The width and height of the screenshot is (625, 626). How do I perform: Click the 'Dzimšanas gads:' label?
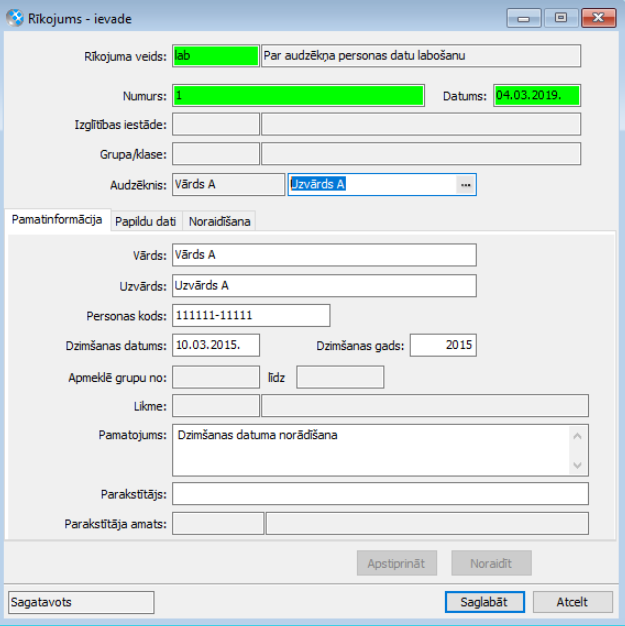point(360,346)
